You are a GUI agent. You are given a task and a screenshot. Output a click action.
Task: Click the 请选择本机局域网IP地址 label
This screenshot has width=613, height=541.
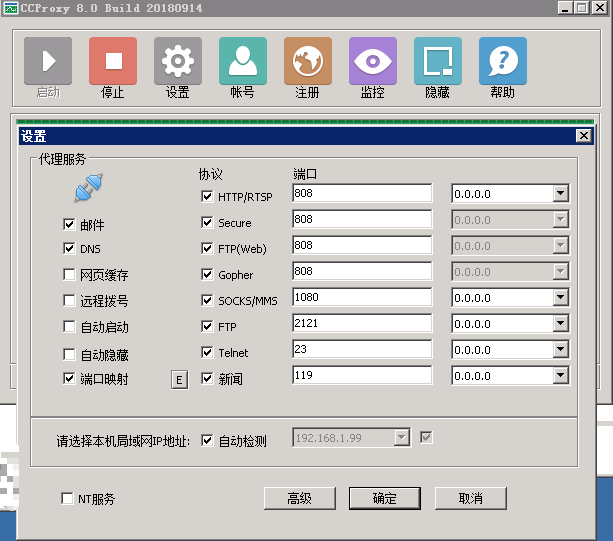(x=123, y=441)
